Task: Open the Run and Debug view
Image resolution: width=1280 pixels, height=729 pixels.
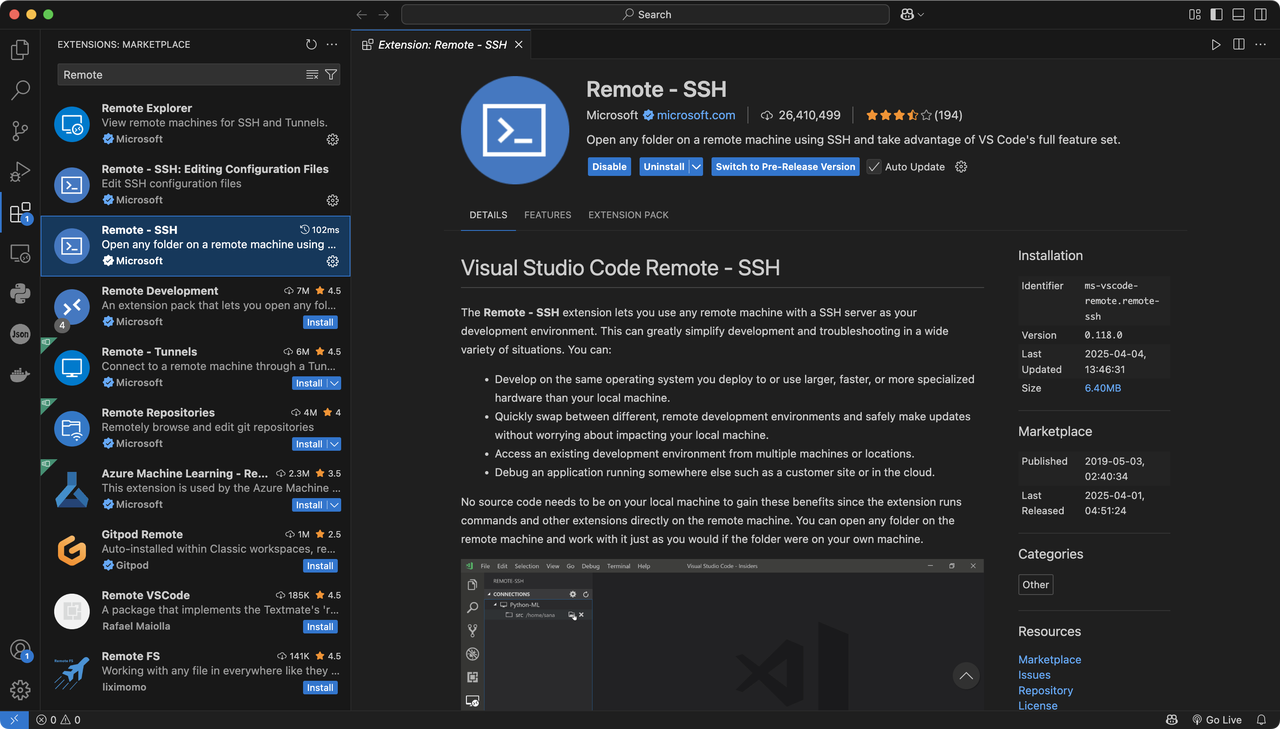Action: (x=20, y=172)
